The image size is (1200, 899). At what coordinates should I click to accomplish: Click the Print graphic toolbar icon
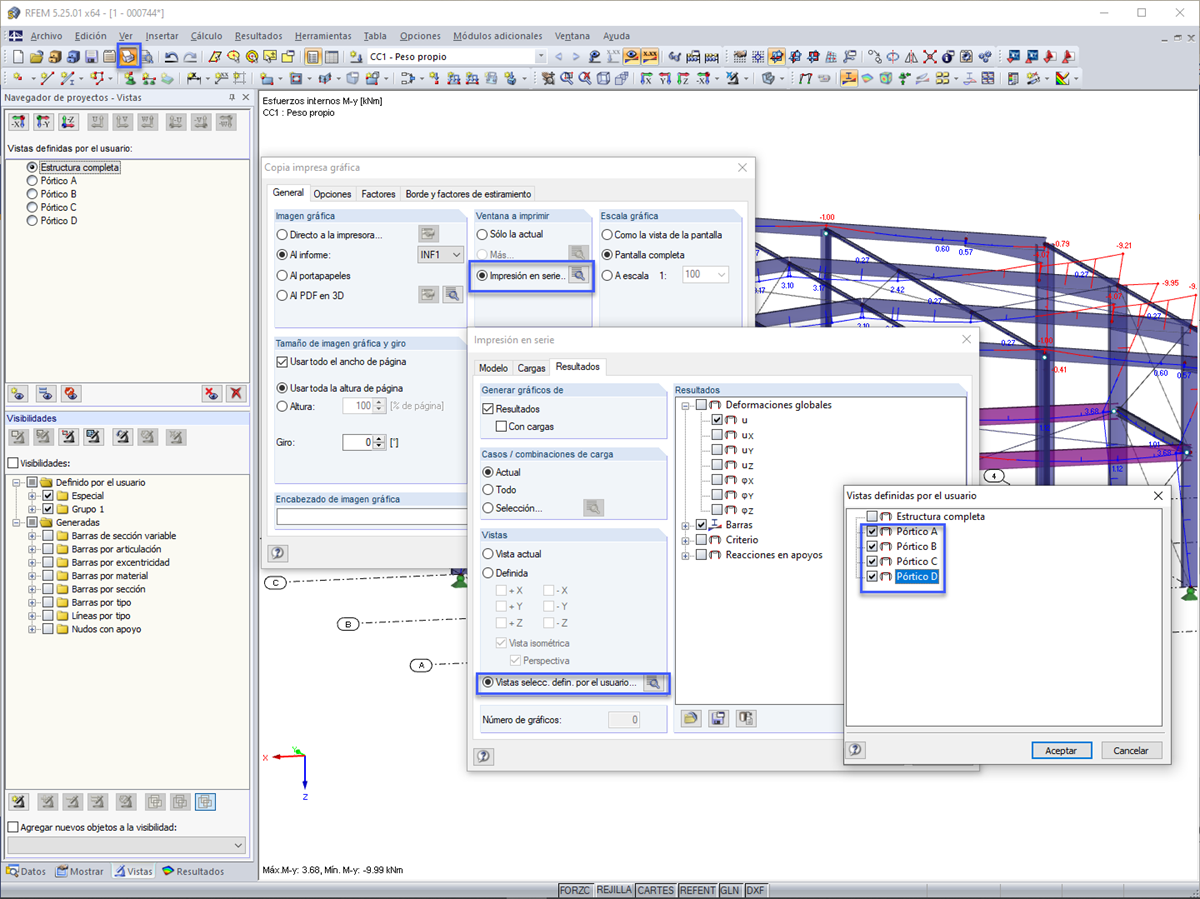click(x=128, y=57)
